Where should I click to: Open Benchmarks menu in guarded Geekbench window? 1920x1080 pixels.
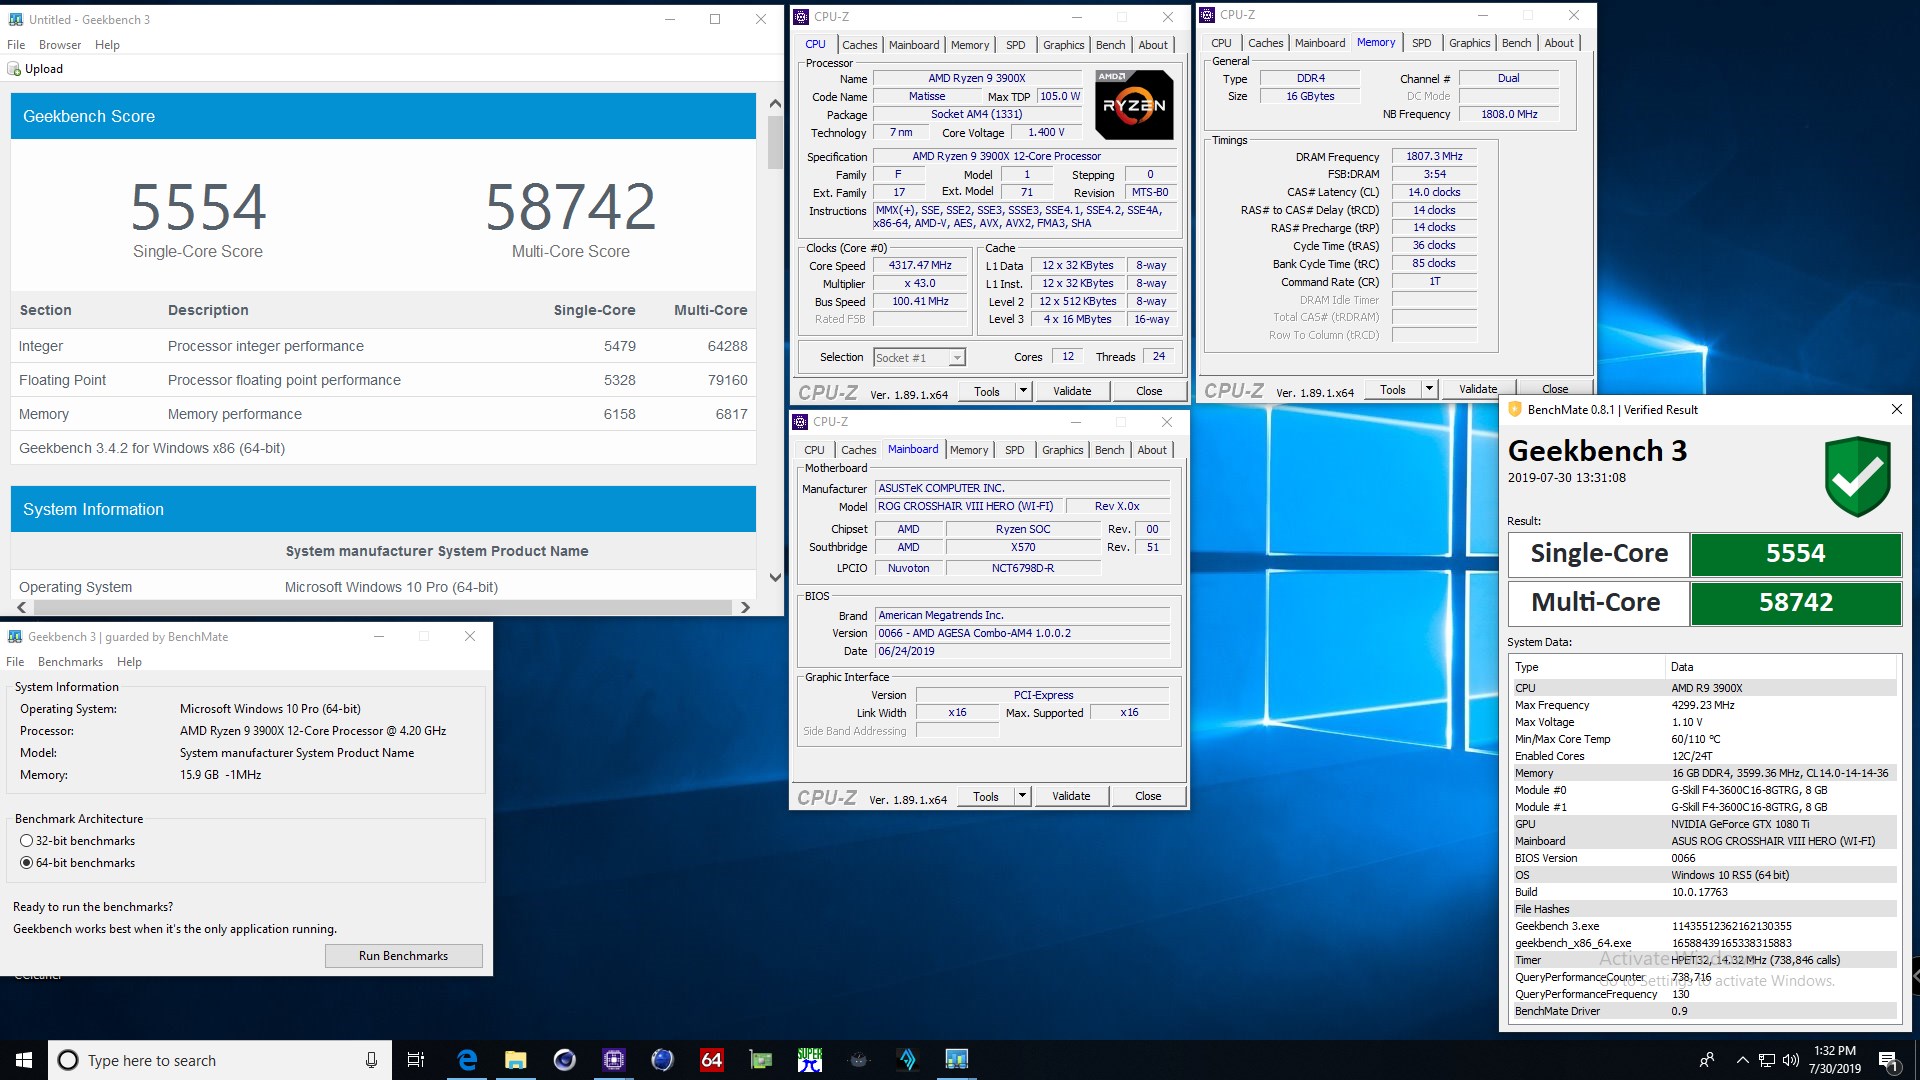[70, 662]
